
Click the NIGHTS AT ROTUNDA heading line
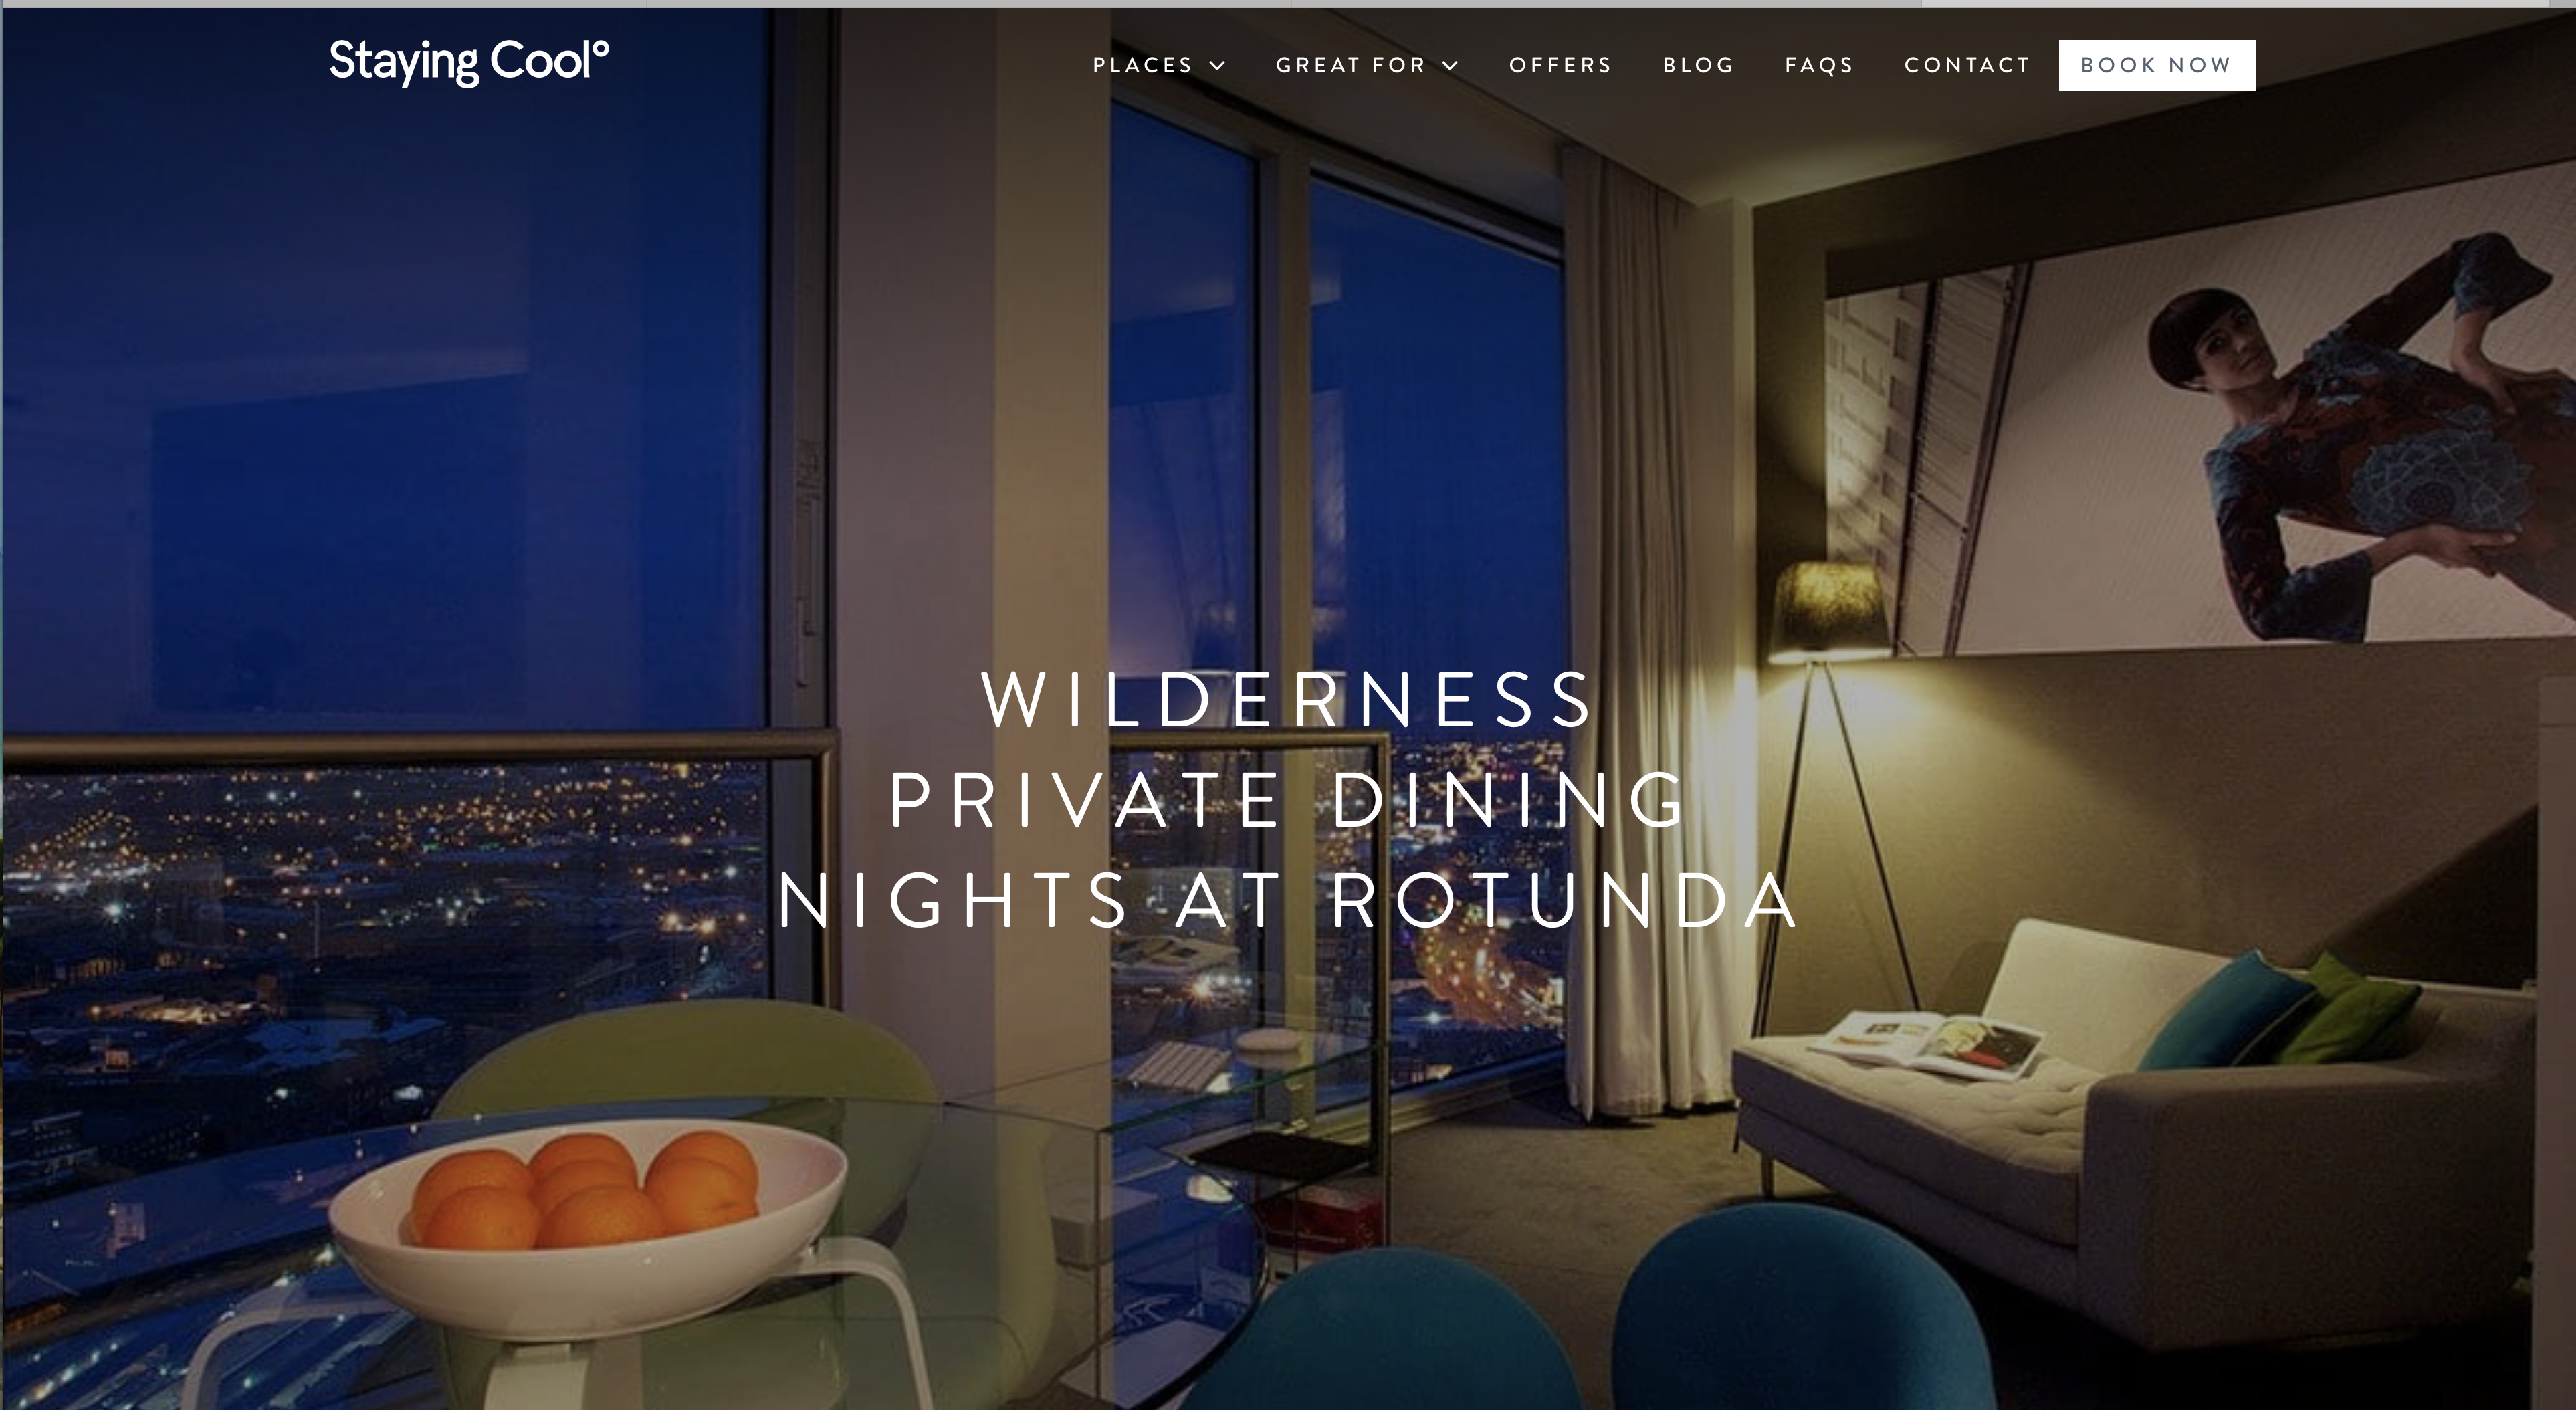tap(1288, 900)
